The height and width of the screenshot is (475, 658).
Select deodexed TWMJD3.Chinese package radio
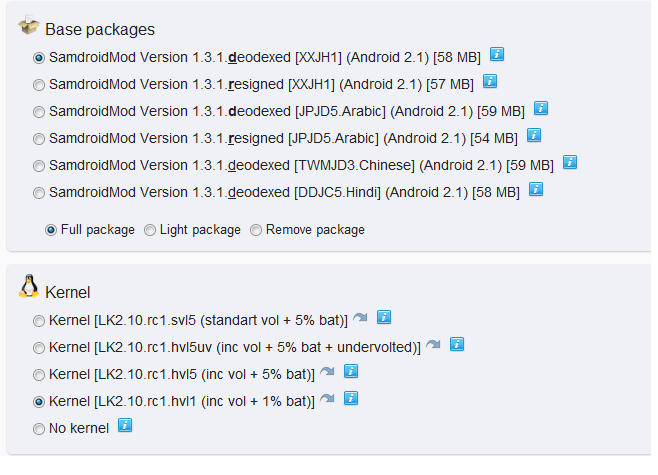point(39,166)
